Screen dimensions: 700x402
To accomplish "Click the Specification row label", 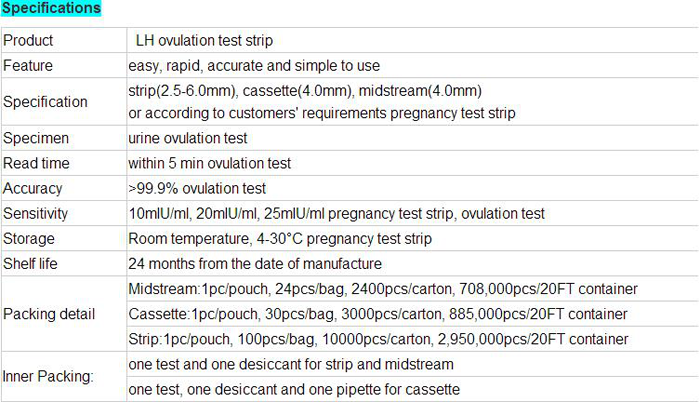I will (x=45, y=102).
